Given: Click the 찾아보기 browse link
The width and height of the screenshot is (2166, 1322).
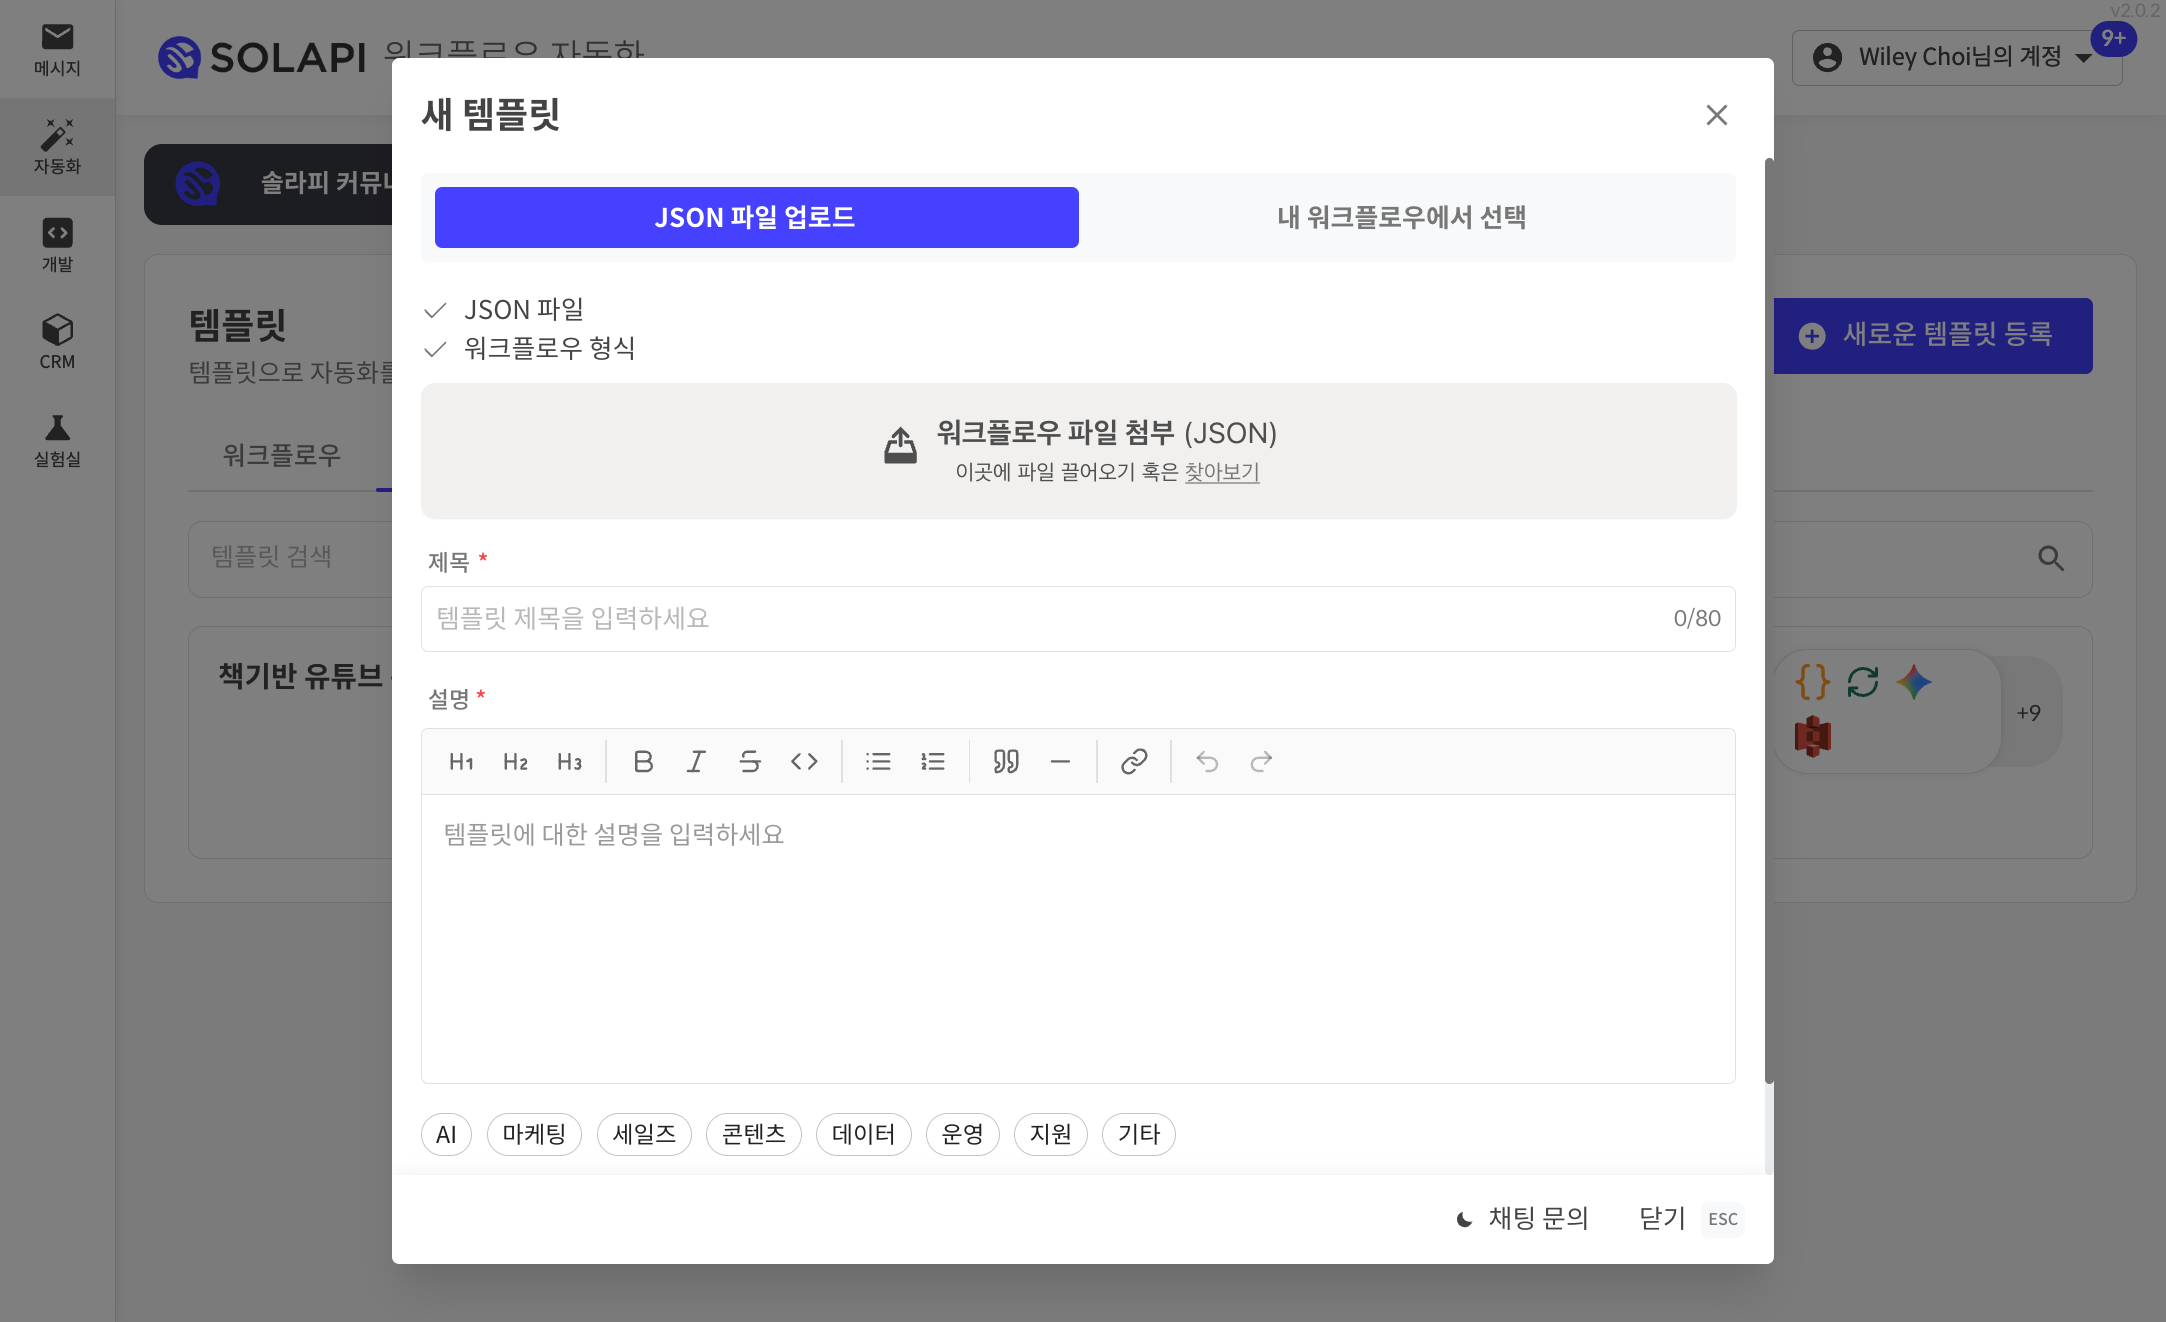Looking at the screenshot, I should tap(1221, 472).
